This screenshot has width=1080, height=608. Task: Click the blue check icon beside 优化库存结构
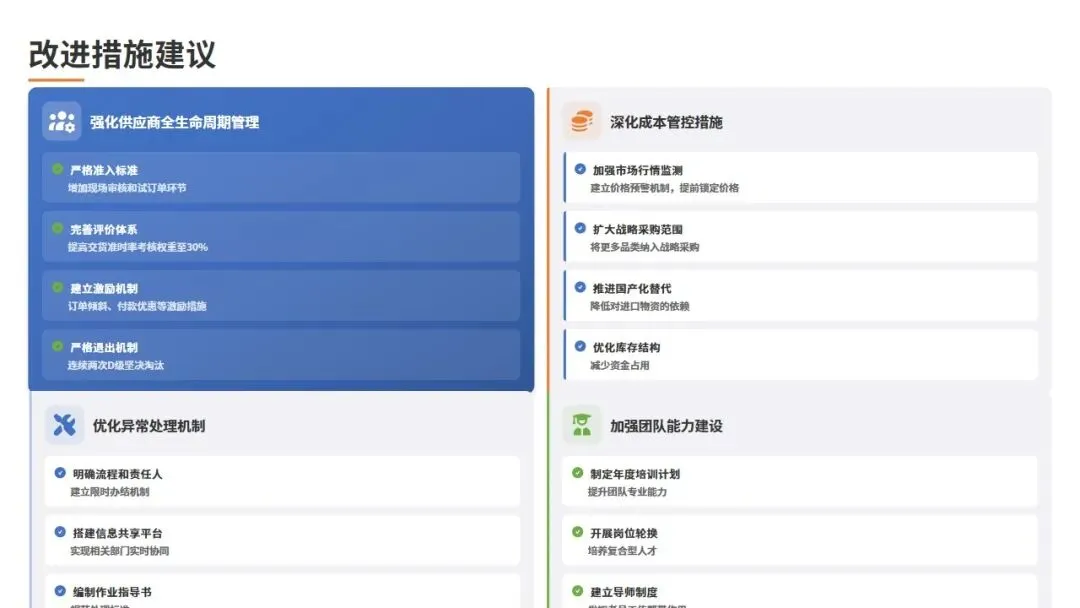(x=580, y=346)
